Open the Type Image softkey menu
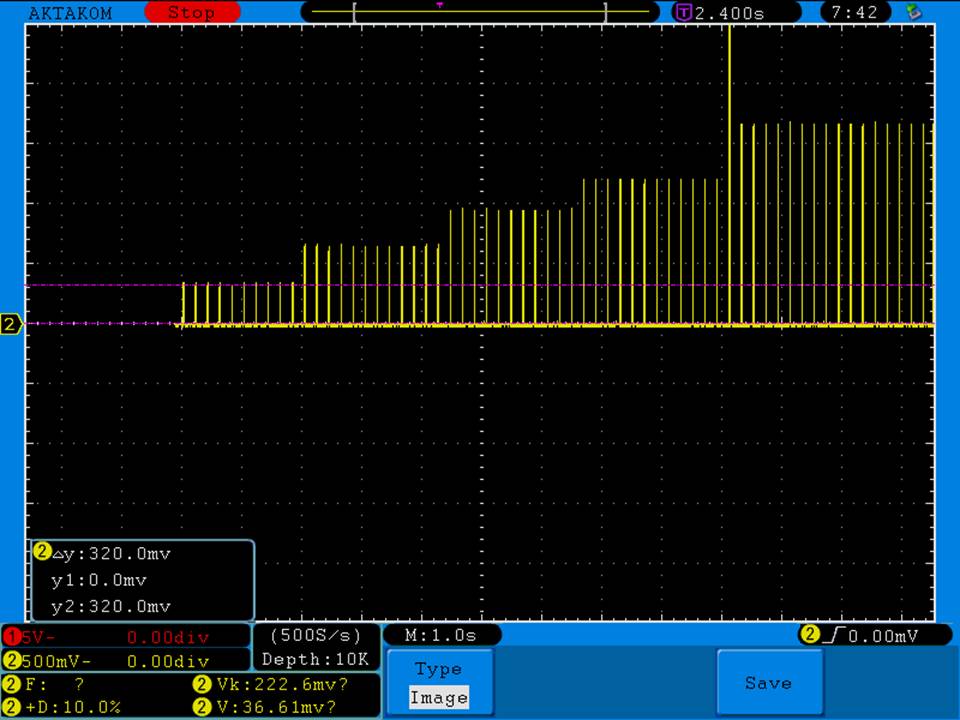960x720 pixels. (x=439, y=683)
